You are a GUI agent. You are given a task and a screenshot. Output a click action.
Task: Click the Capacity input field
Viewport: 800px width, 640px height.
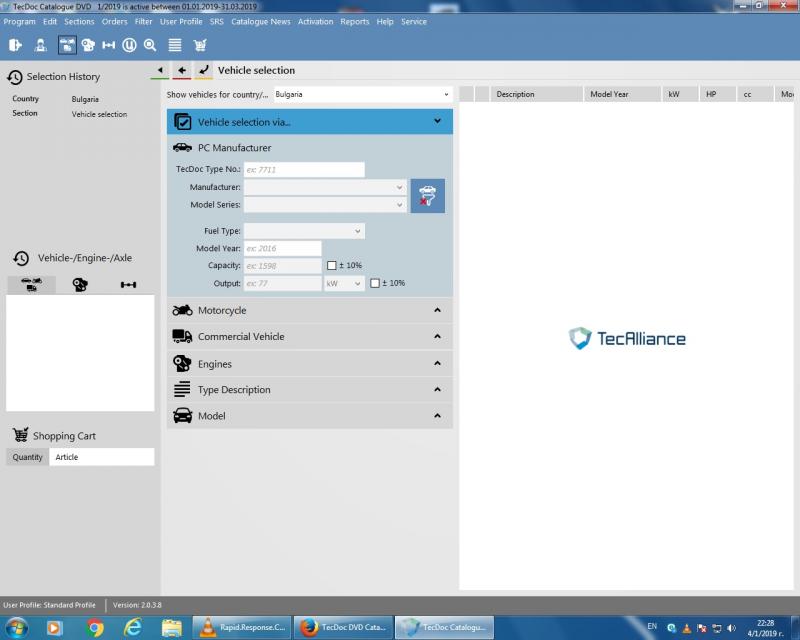(283, 266)
